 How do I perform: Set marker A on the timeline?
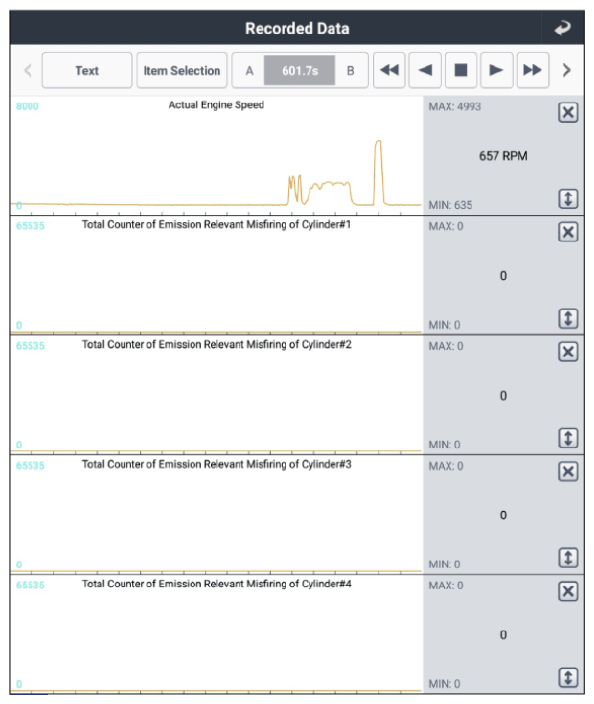(249, 70)
